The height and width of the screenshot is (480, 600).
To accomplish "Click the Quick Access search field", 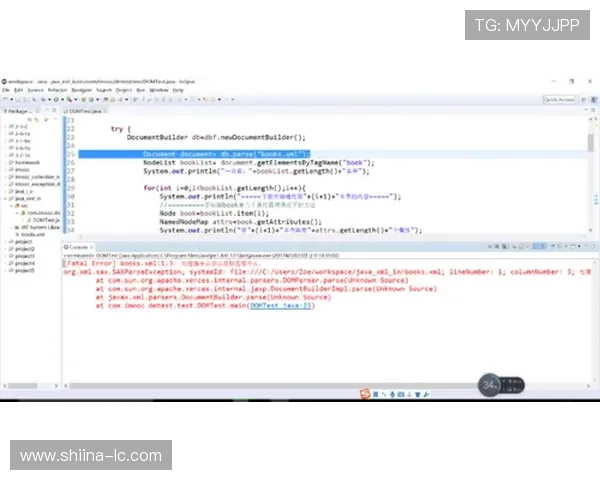I will (x=559, y=100).
